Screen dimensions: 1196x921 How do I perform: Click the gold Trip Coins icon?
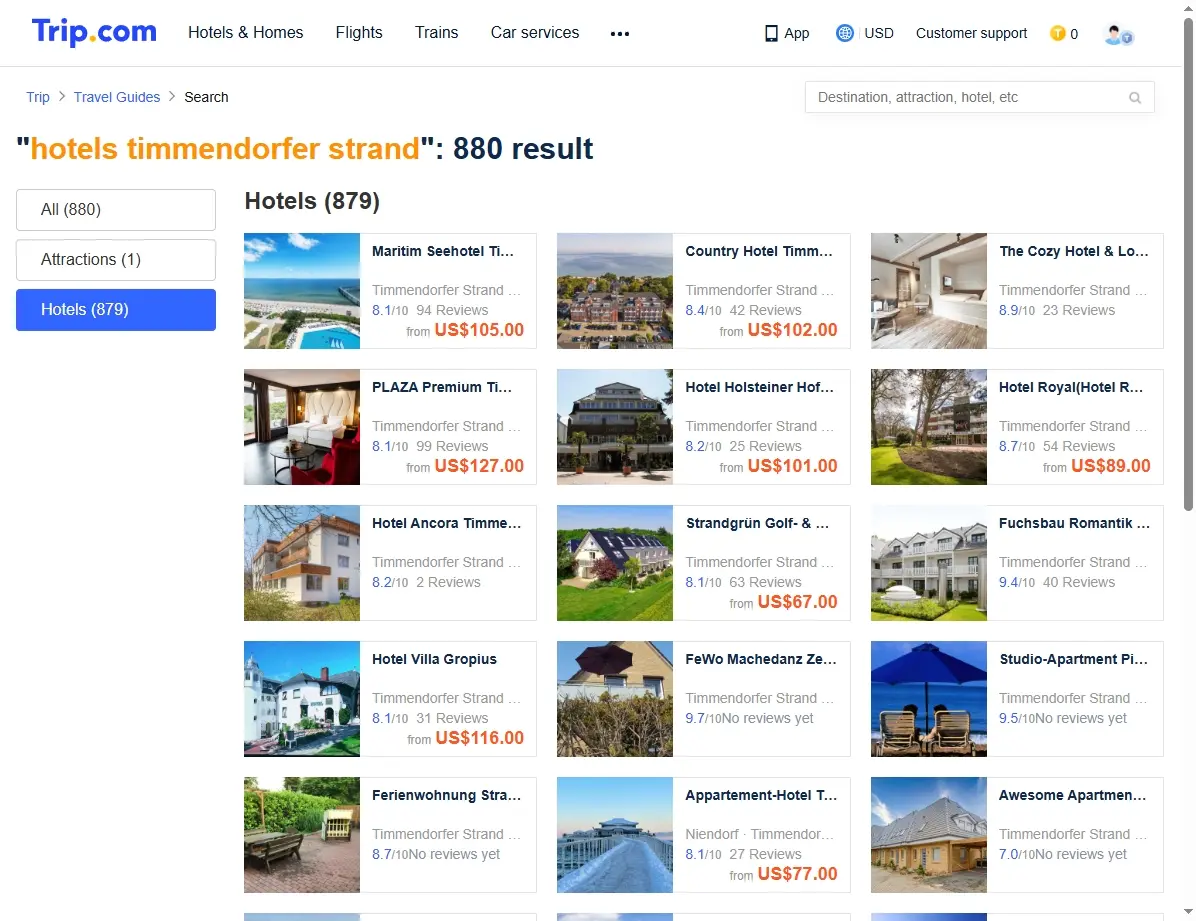[1057, 33]
